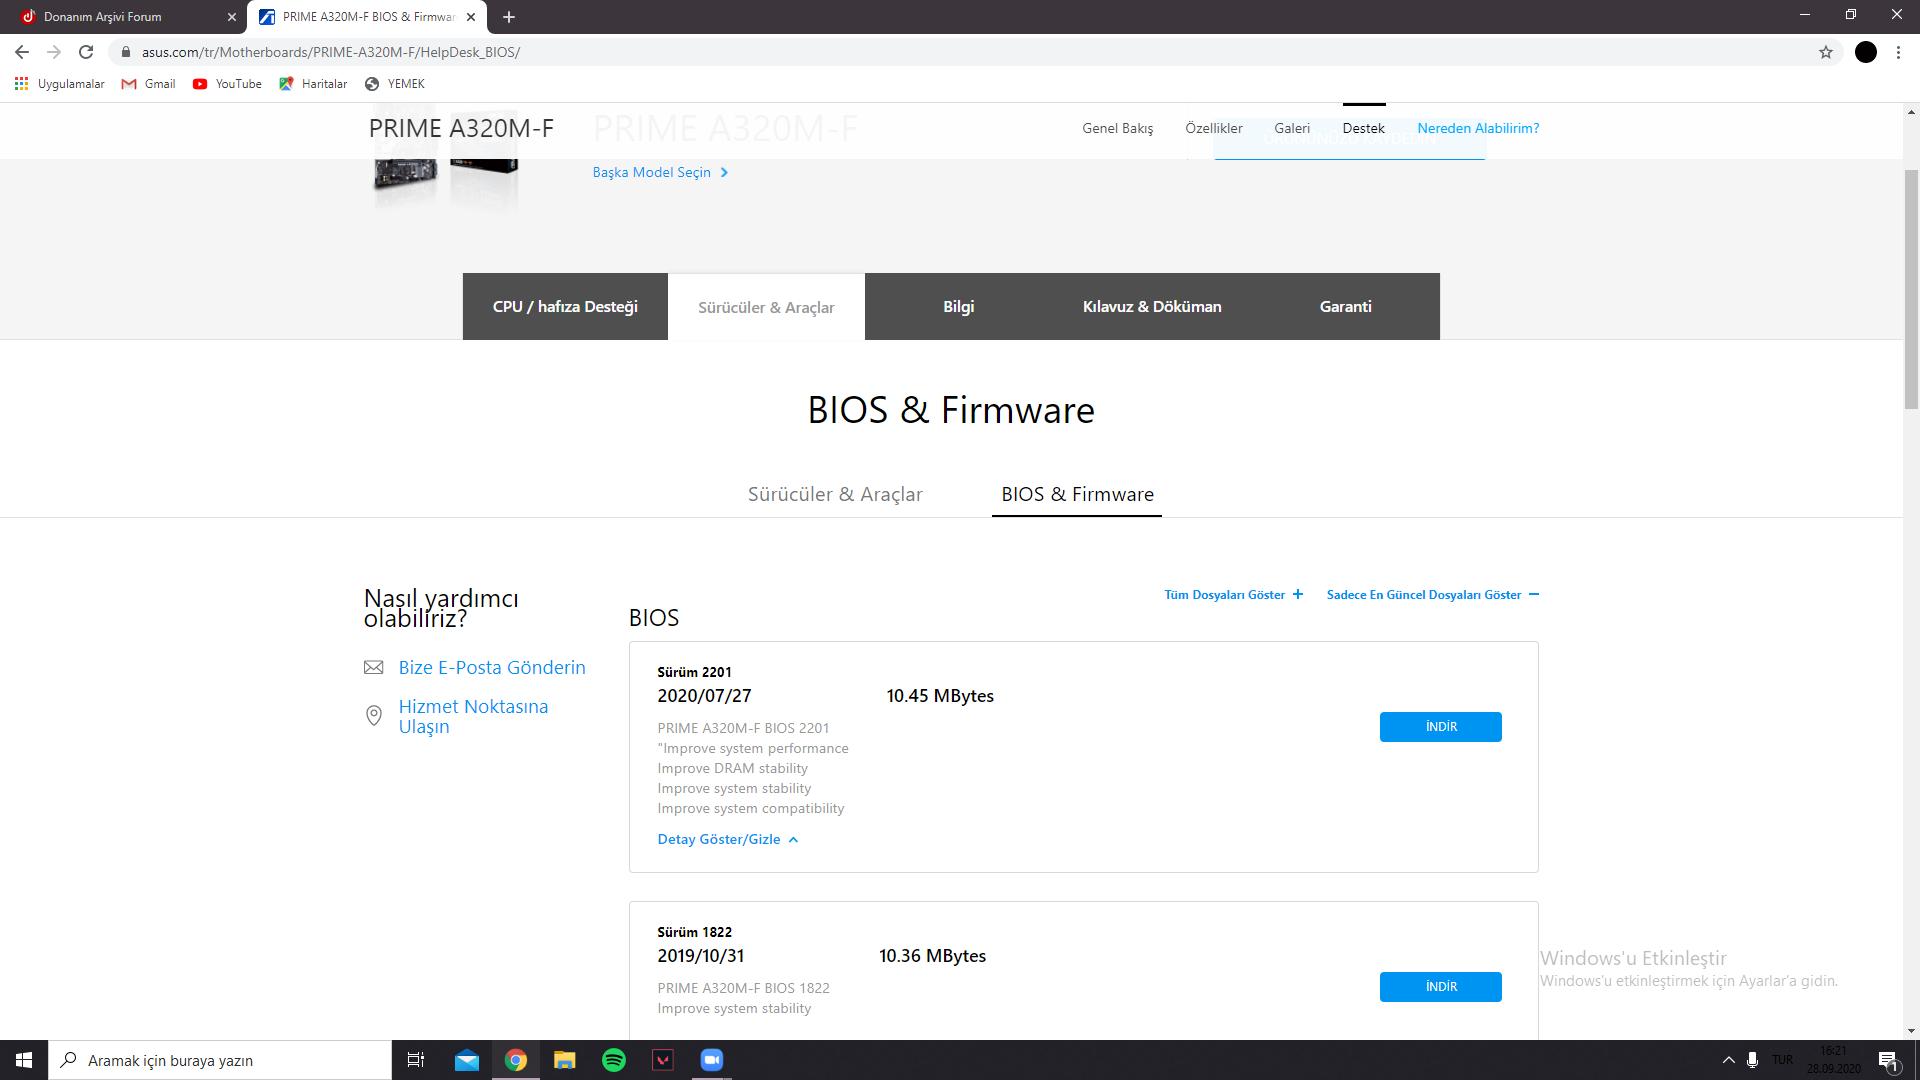Open the YouTube bookmark
The image size is (1920, 1080).
pyautogui.click(x=227, y=84)
